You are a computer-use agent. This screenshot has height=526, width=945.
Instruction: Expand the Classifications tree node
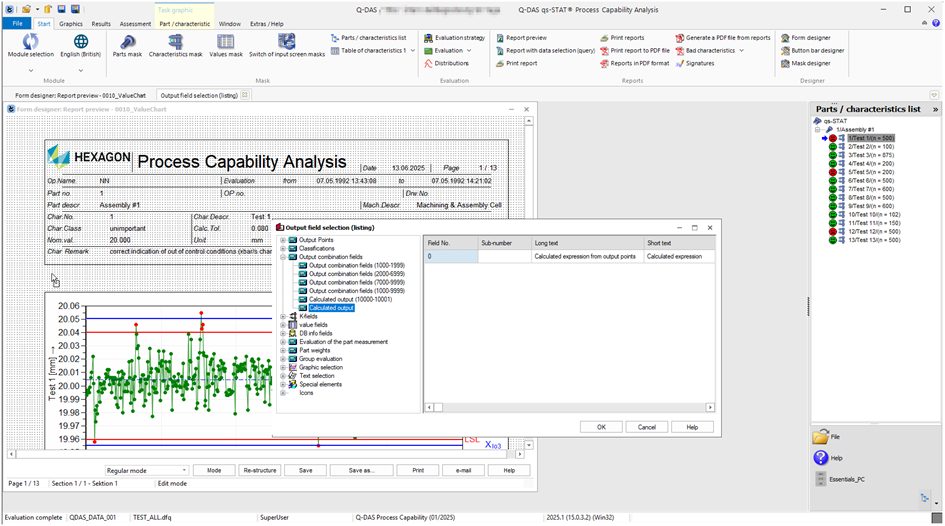click(x=283, y=248)
